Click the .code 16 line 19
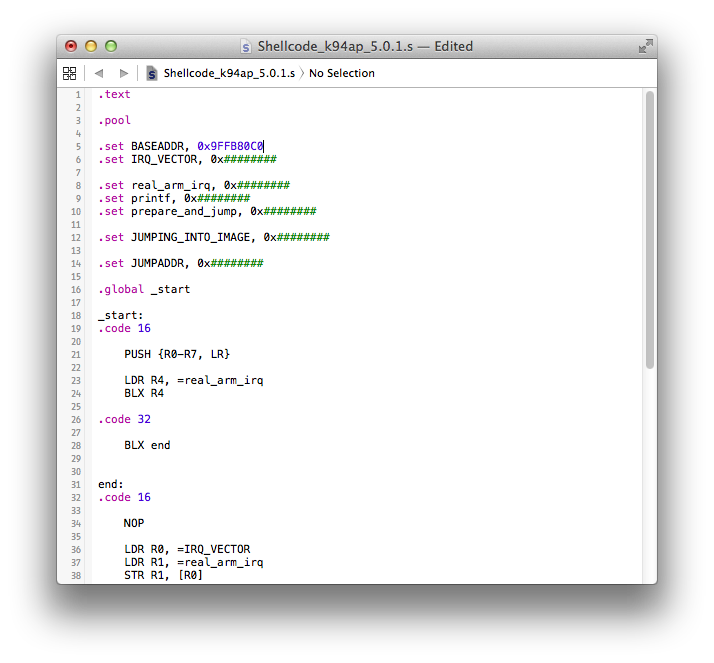Image resolution: width=714 pixels, height=663 pixels. click(x=124, y=328)
